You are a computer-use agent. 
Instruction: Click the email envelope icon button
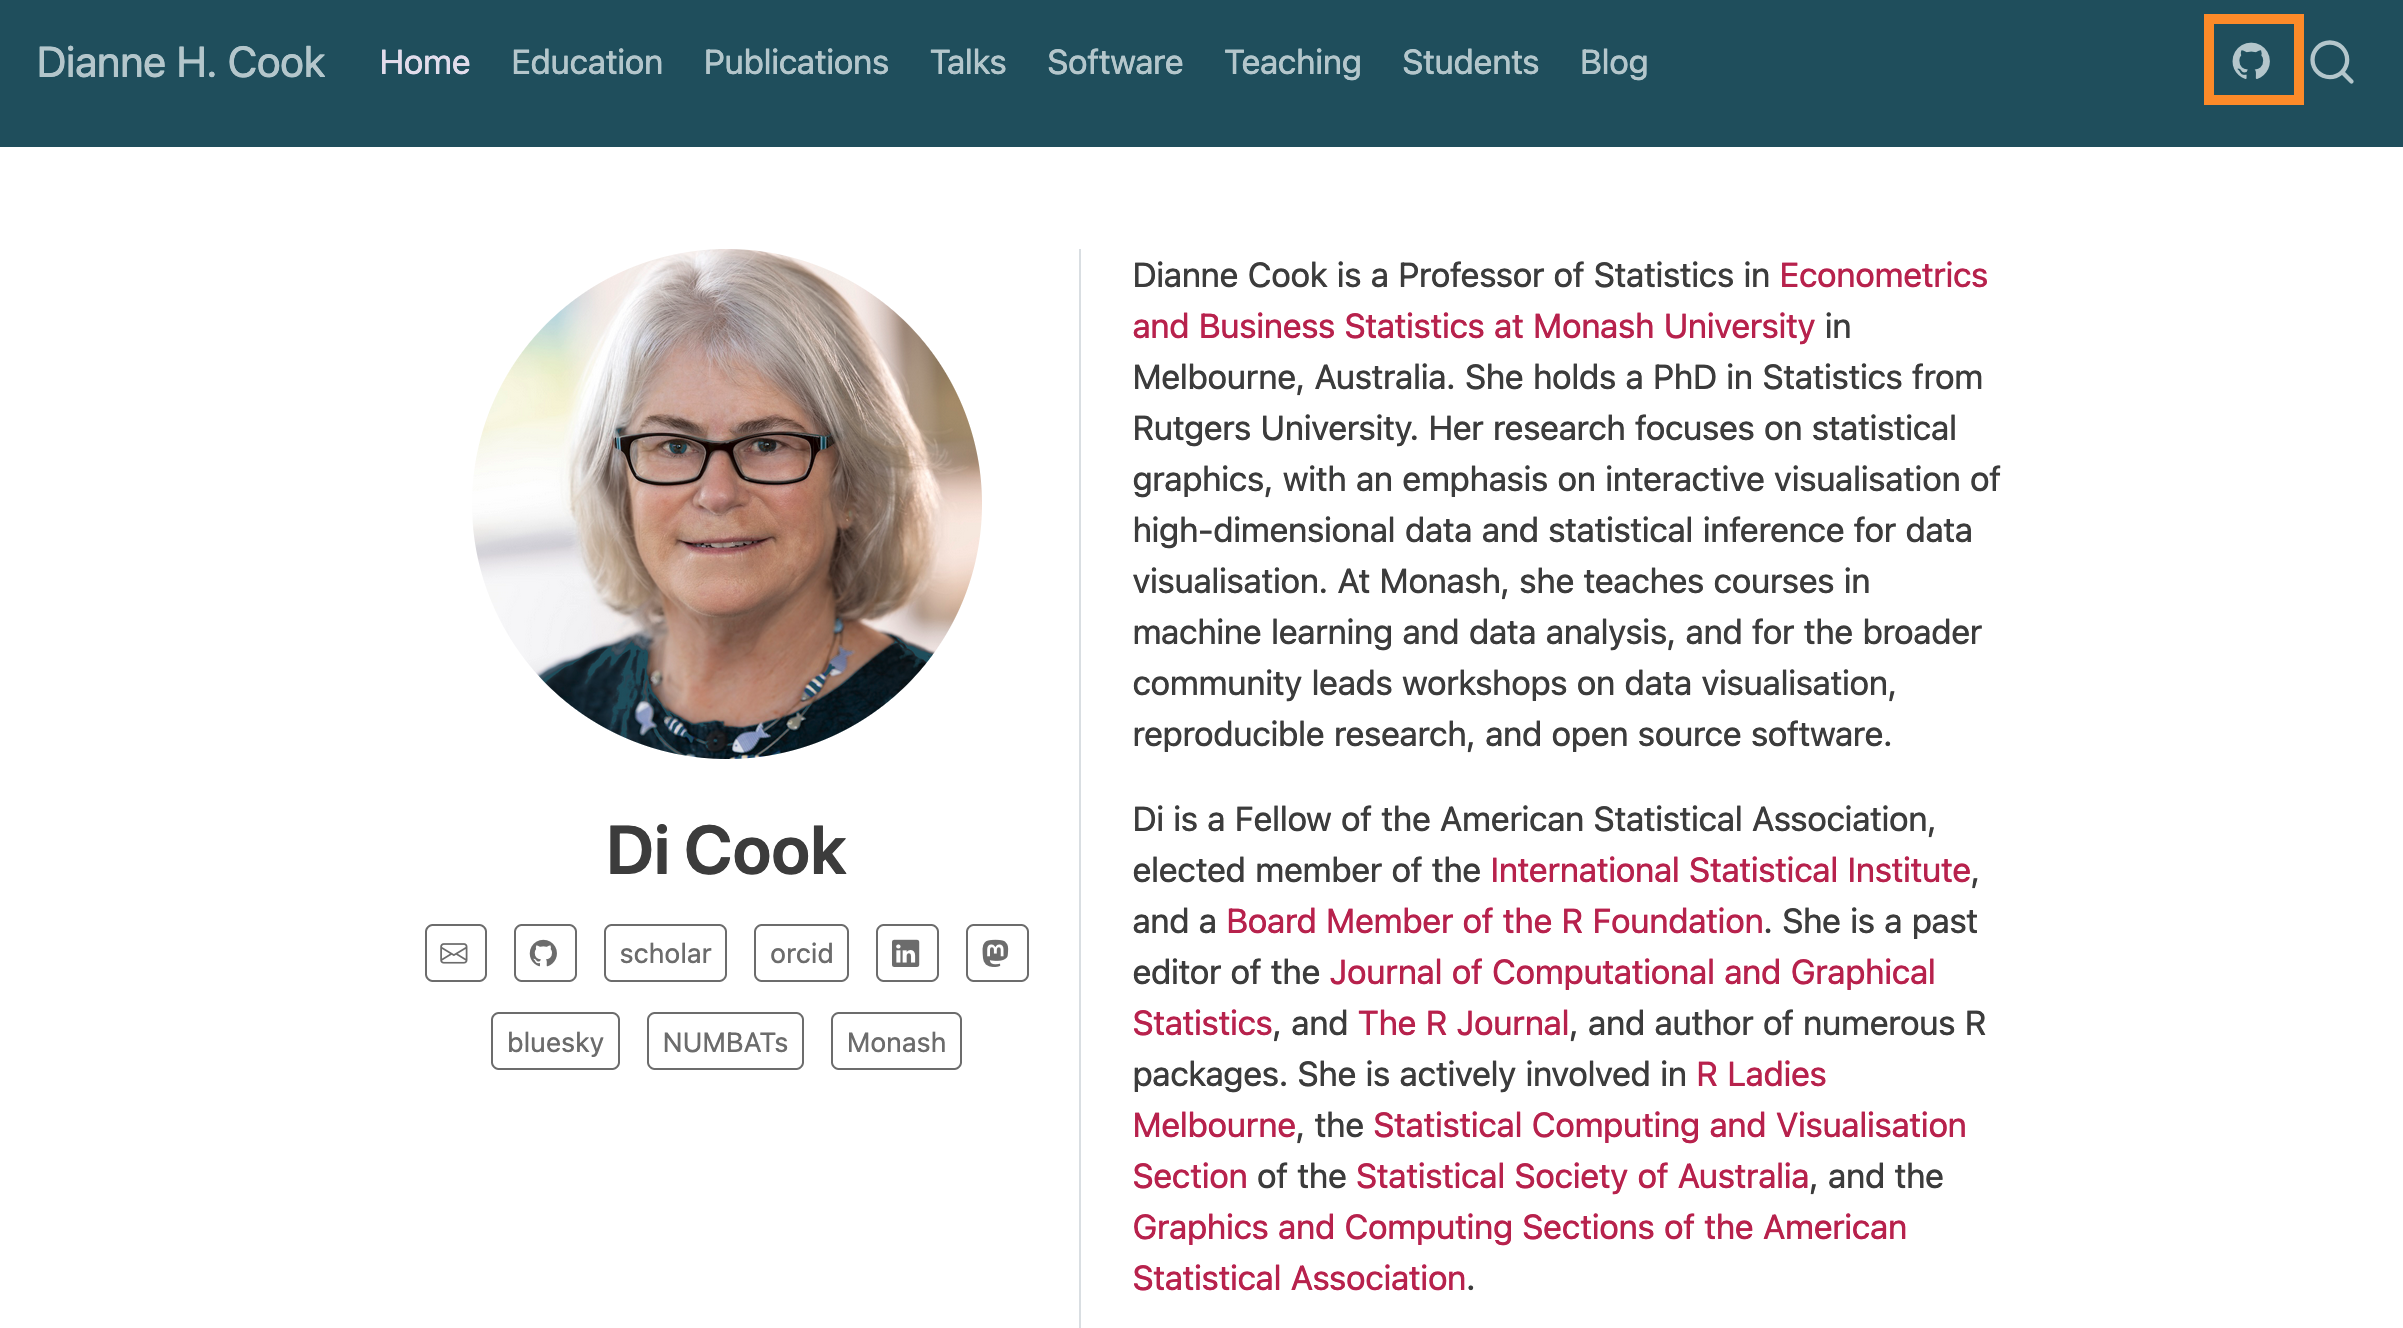click(x=455, y=953)
